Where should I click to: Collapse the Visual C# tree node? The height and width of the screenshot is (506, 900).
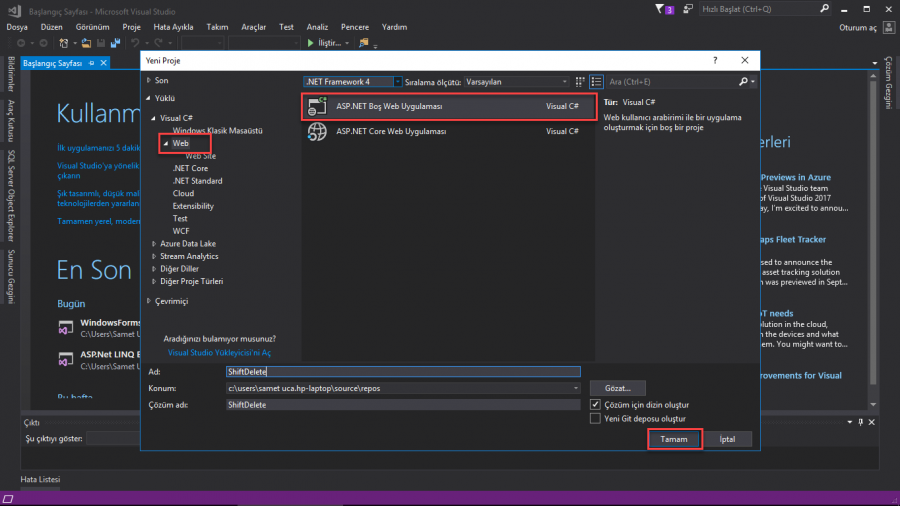(153, 118)
